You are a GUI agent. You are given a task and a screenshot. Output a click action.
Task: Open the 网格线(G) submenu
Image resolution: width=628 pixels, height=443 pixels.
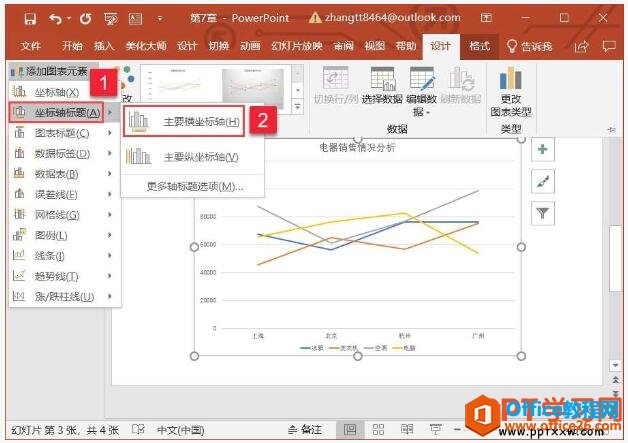pos(64,215)
